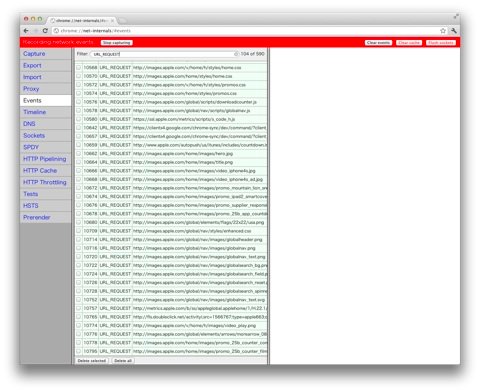The width and height of the screenshot is (480, 392).
Task: Select the metrics.apple.com request URL
Action: (x=200, y=308)
